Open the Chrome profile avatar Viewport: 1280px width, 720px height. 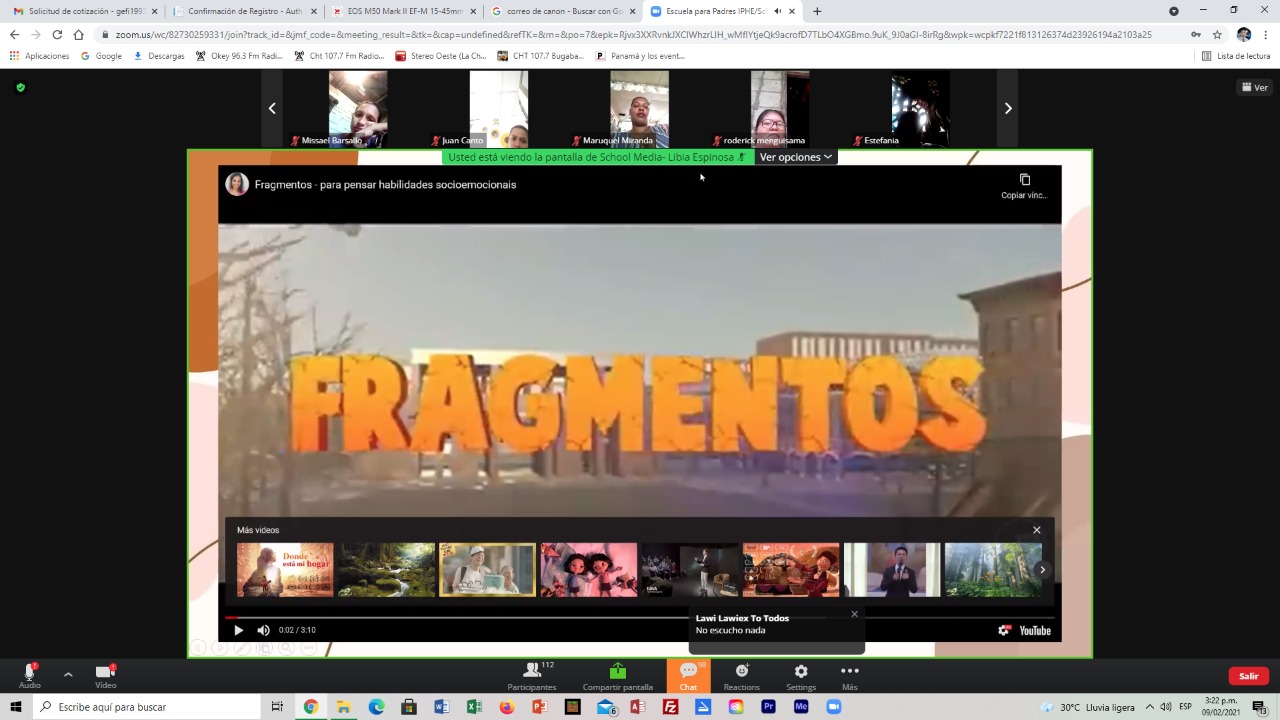pyautogui.click(x=1244, y=34)
